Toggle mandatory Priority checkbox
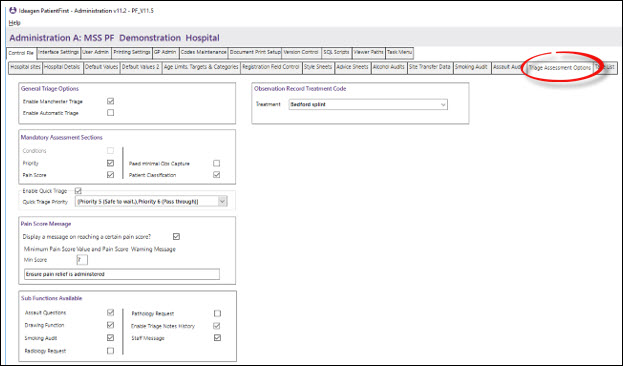Screen dimensions: 623x366 click(110, 163)
